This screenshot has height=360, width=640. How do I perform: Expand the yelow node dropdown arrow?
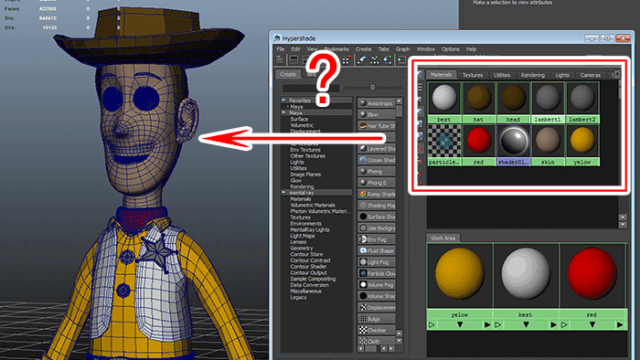(x=460, y=325)
